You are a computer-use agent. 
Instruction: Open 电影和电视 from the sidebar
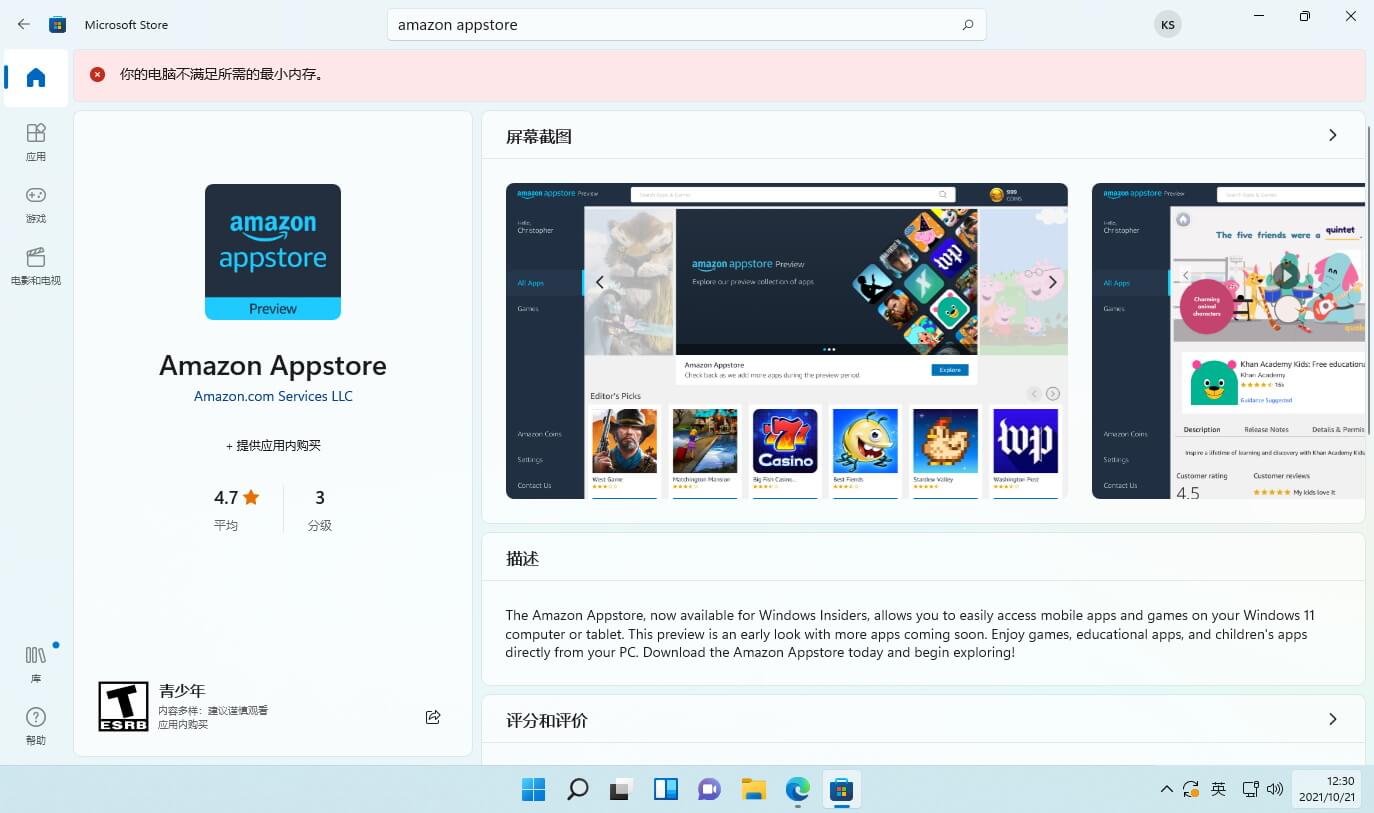[35, 267]
